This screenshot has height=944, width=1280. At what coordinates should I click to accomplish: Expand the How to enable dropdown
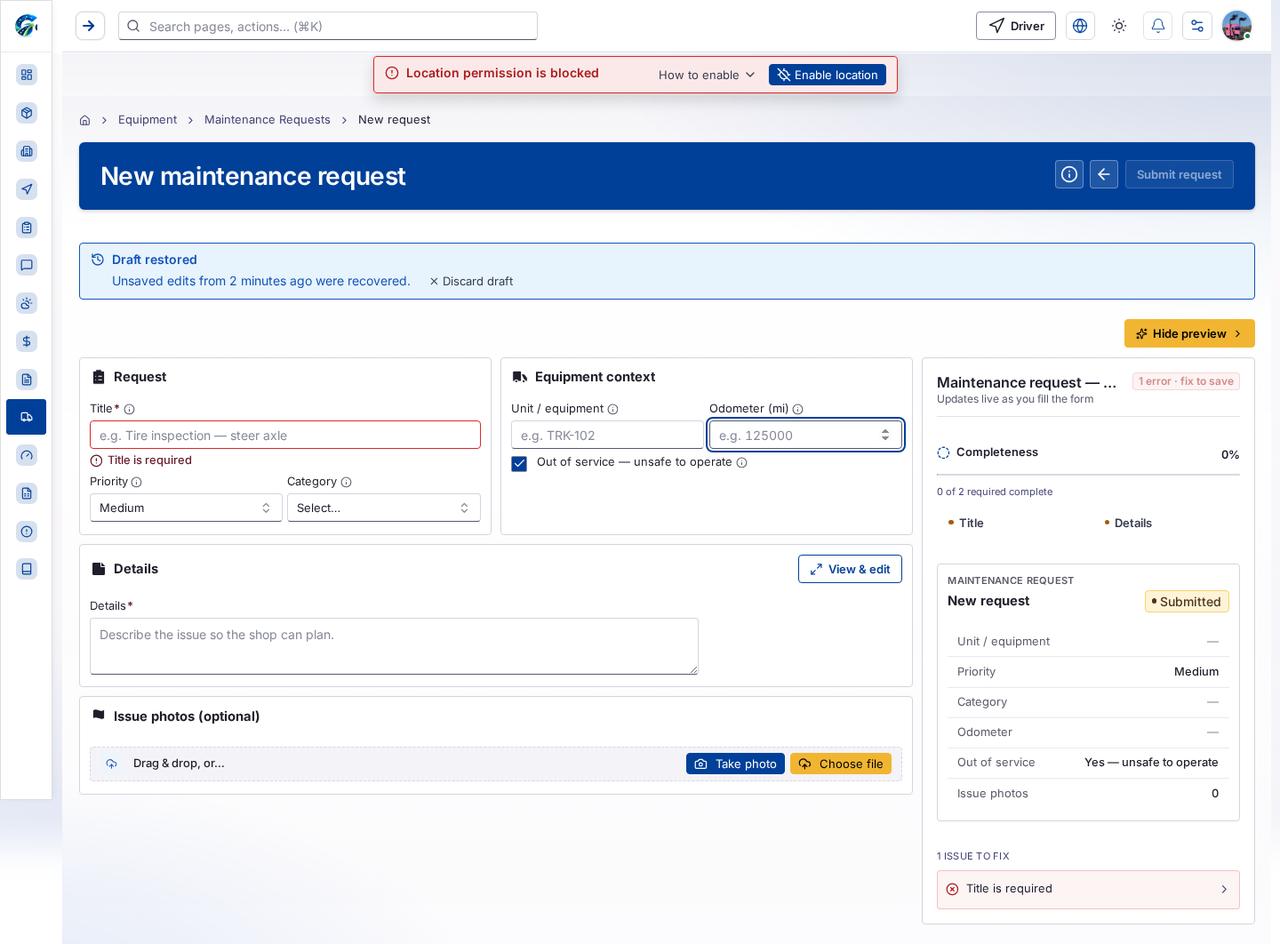point(707,75)
